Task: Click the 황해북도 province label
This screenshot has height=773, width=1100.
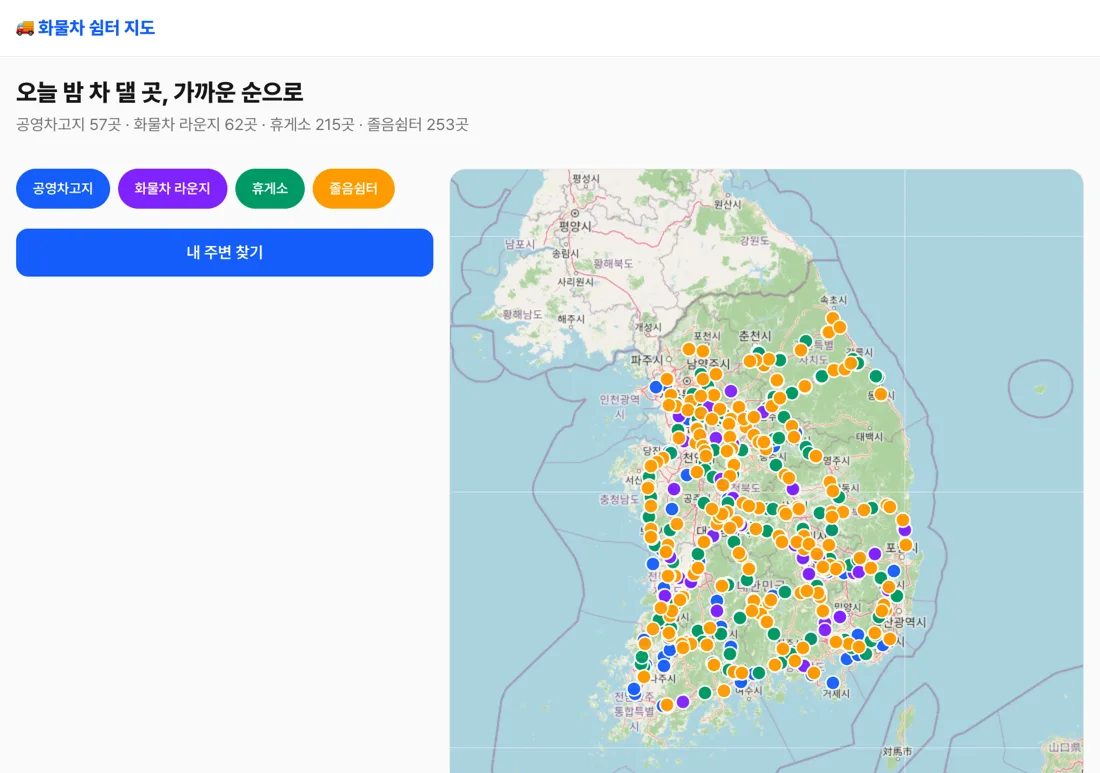Action: pos(613,264)
